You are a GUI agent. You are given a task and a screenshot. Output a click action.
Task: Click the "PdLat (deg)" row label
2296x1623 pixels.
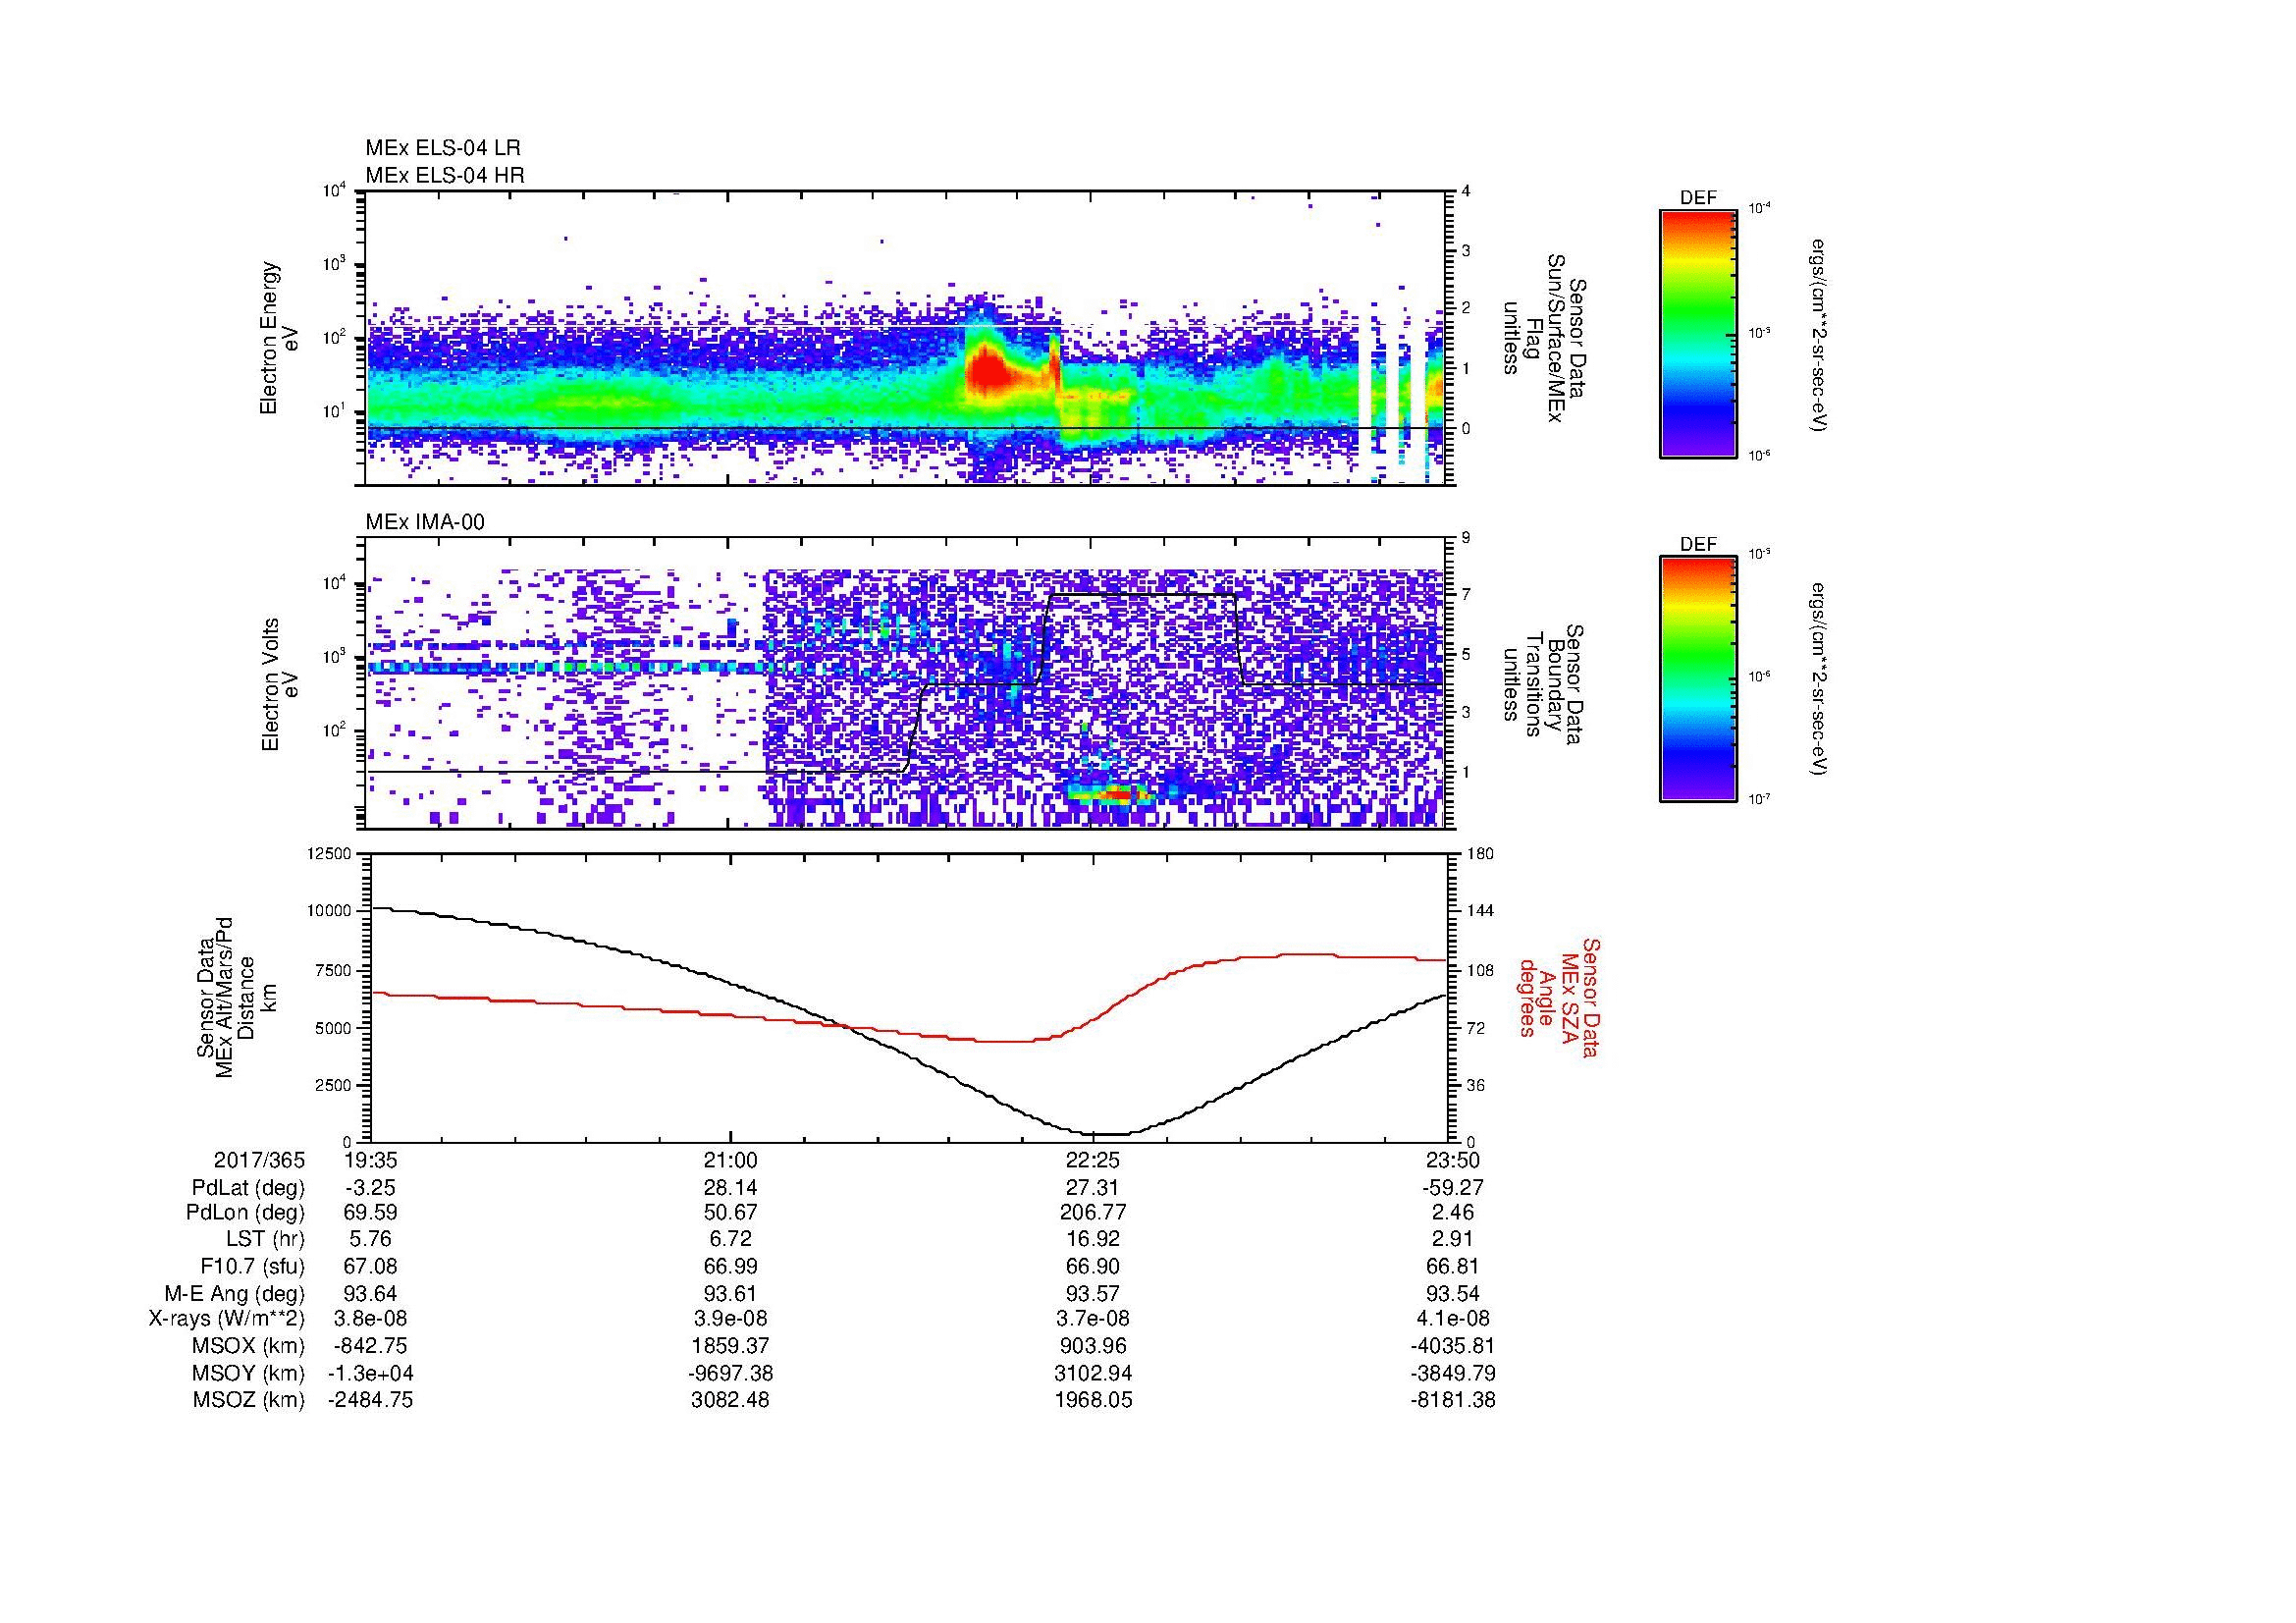(x=248, y=1188)
